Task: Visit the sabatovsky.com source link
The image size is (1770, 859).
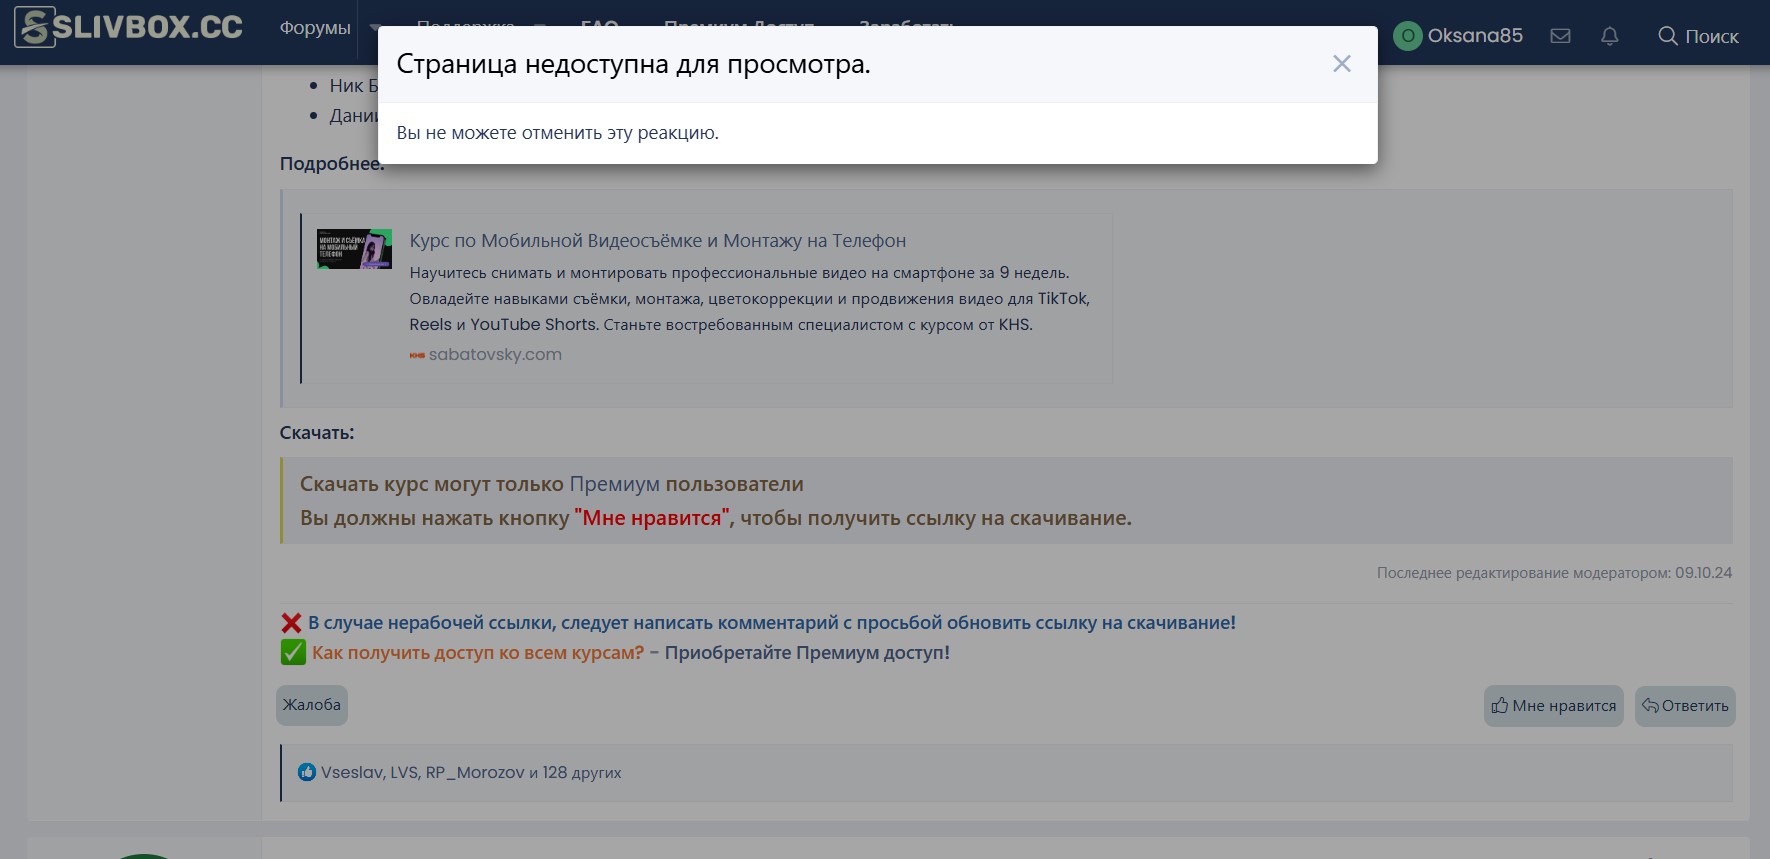Action: click(494, 354)
